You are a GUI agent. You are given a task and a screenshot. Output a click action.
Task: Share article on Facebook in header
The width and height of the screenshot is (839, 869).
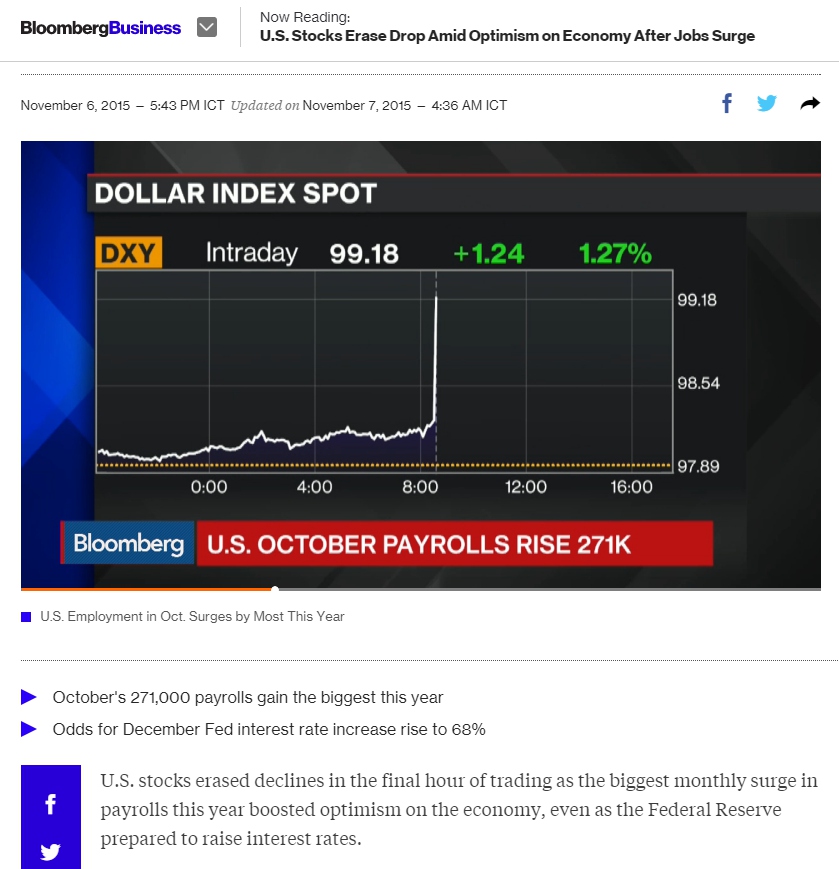click(727, 103)
